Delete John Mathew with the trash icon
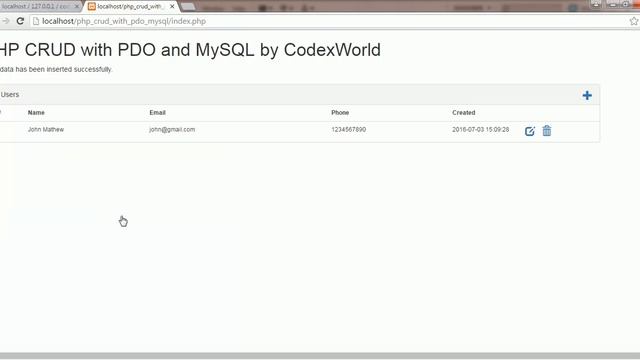The width and height of the screenshot is (640, 360). point(547,131)
